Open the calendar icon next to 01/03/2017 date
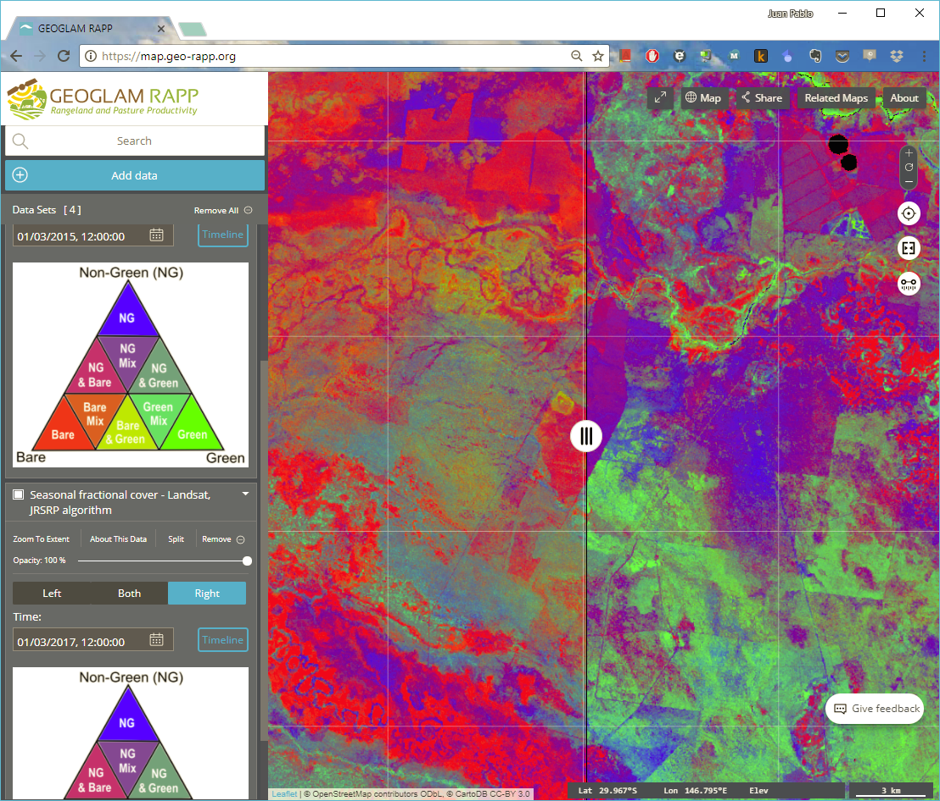The width and height of the screenshot is (940, 801). coord(157,640)
